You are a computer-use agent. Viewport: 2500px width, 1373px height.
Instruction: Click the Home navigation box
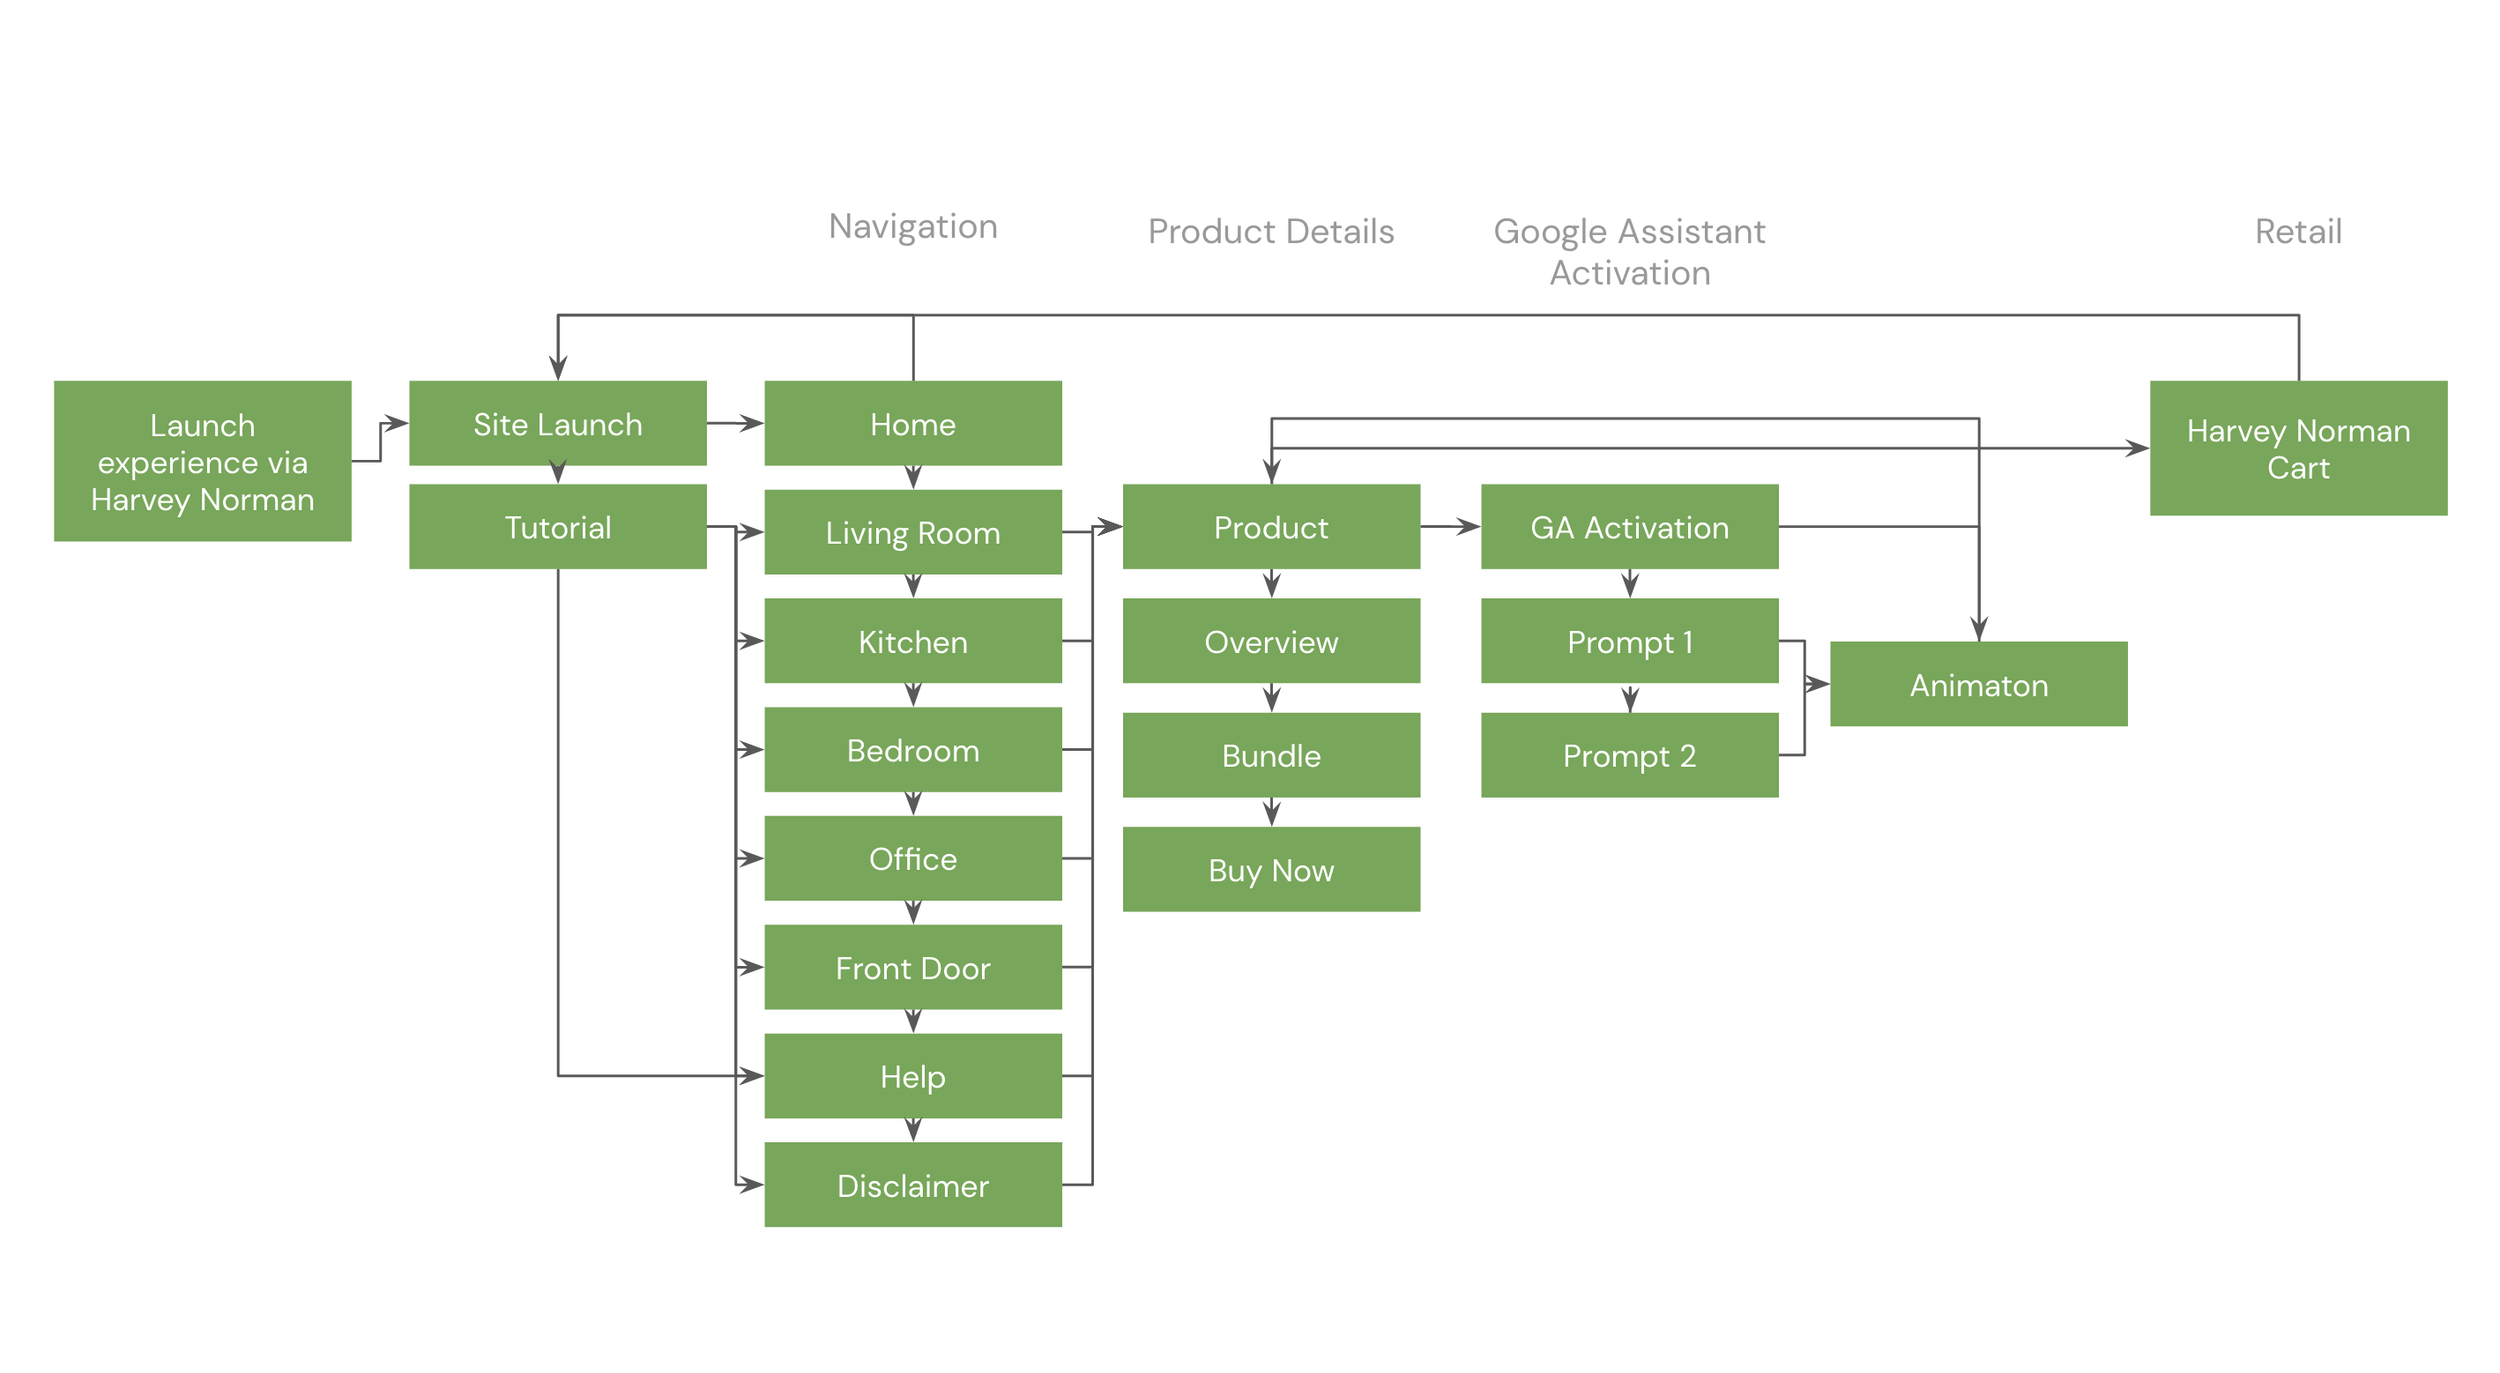pyautogui.click(x=912, y=423)
